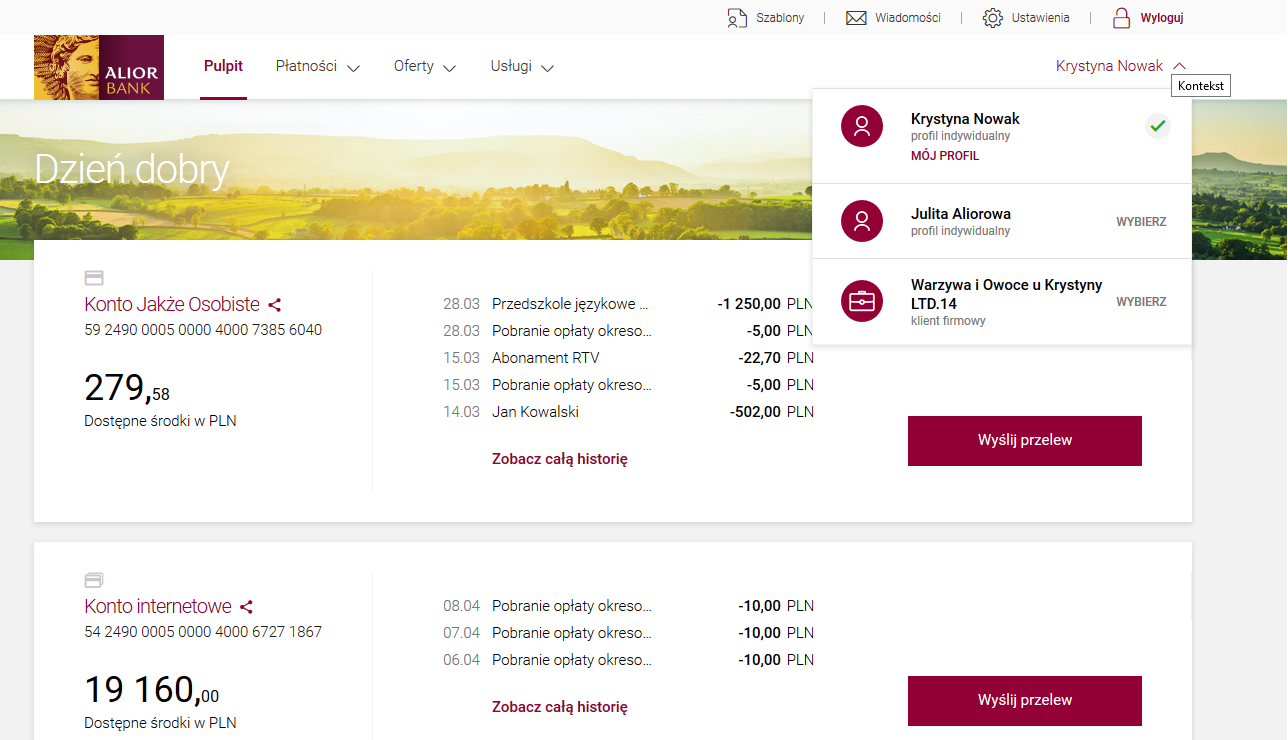View full history of Konto Jakże Osobiste

click(560, 459)
